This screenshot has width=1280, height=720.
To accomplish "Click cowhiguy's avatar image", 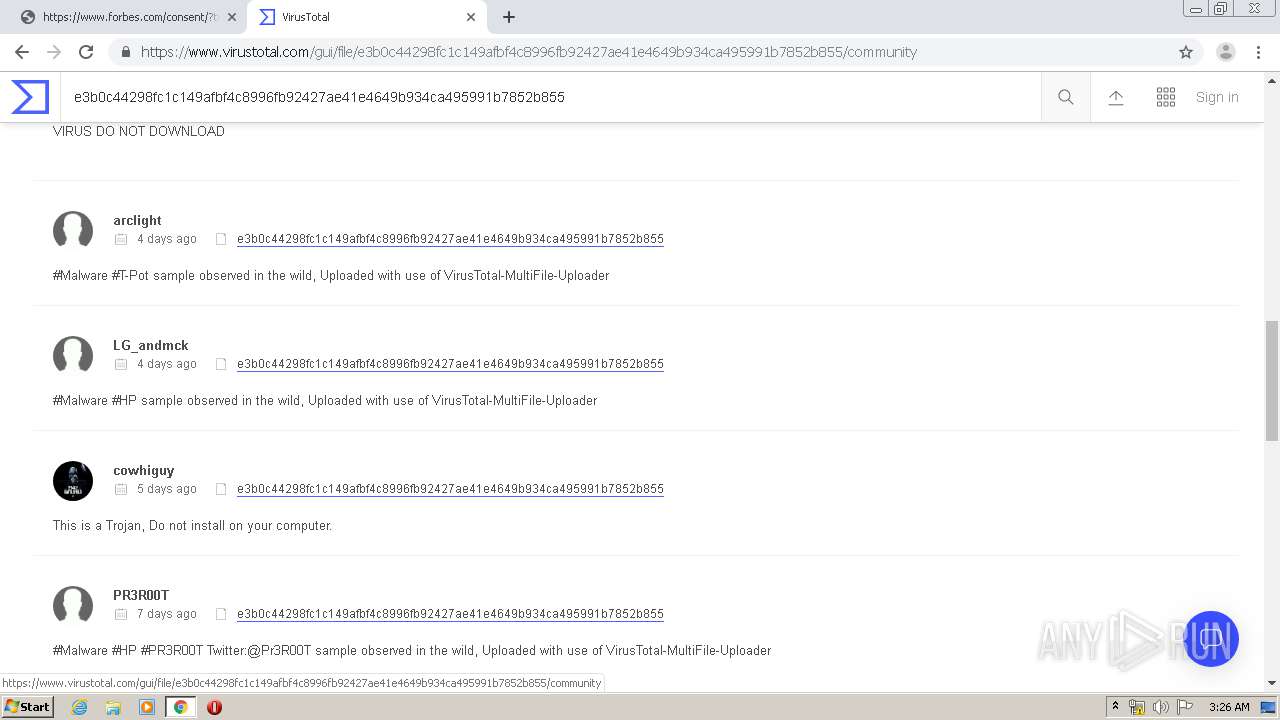I will coord(73,480).
